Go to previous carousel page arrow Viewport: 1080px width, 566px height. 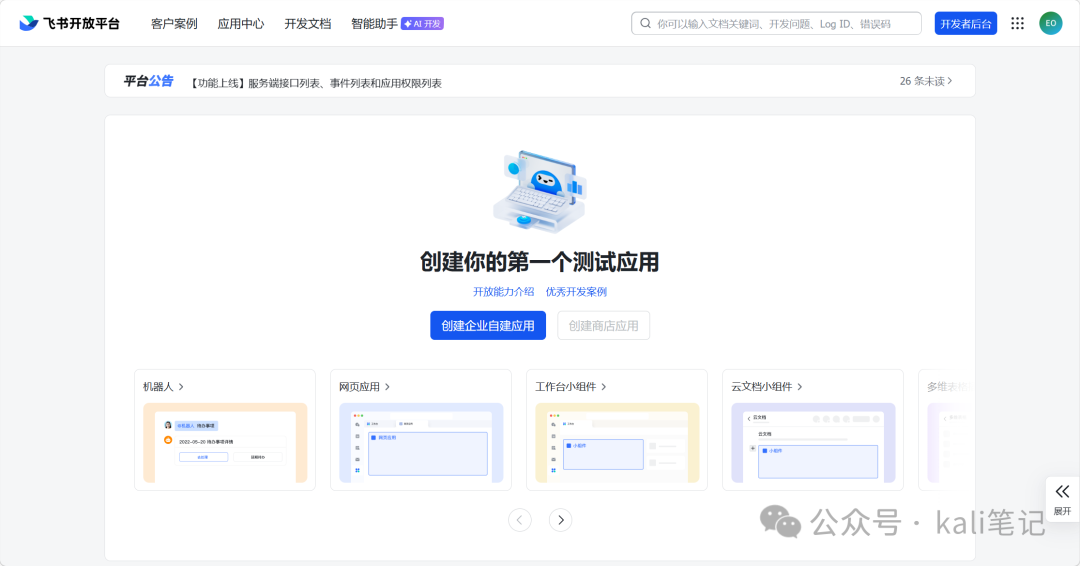[519, 520]
